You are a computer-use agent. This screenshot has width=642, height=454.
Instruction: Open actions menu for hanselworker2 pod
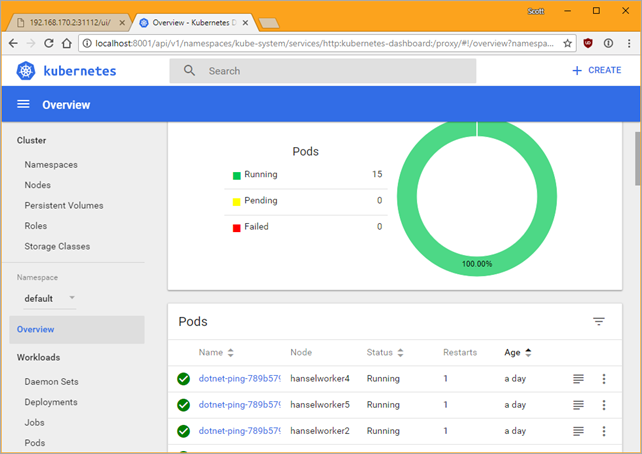click(604, 431)
